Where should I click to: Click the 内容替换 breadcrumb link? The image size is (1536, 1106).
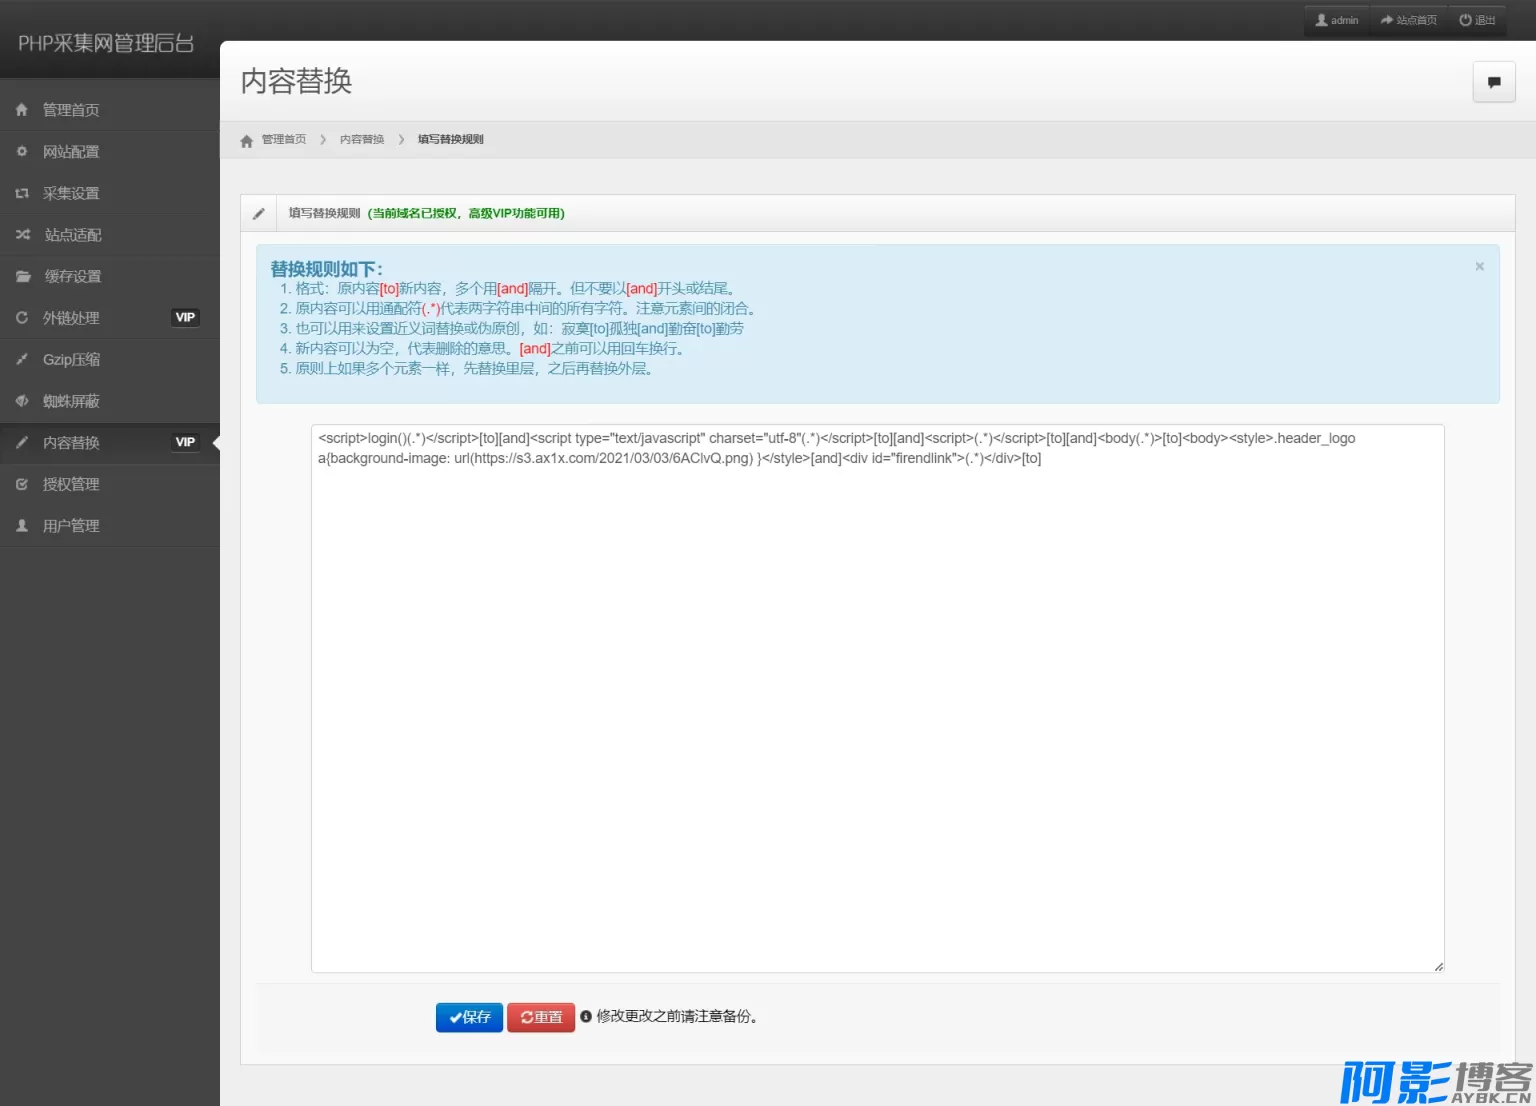tap(362, 140)
